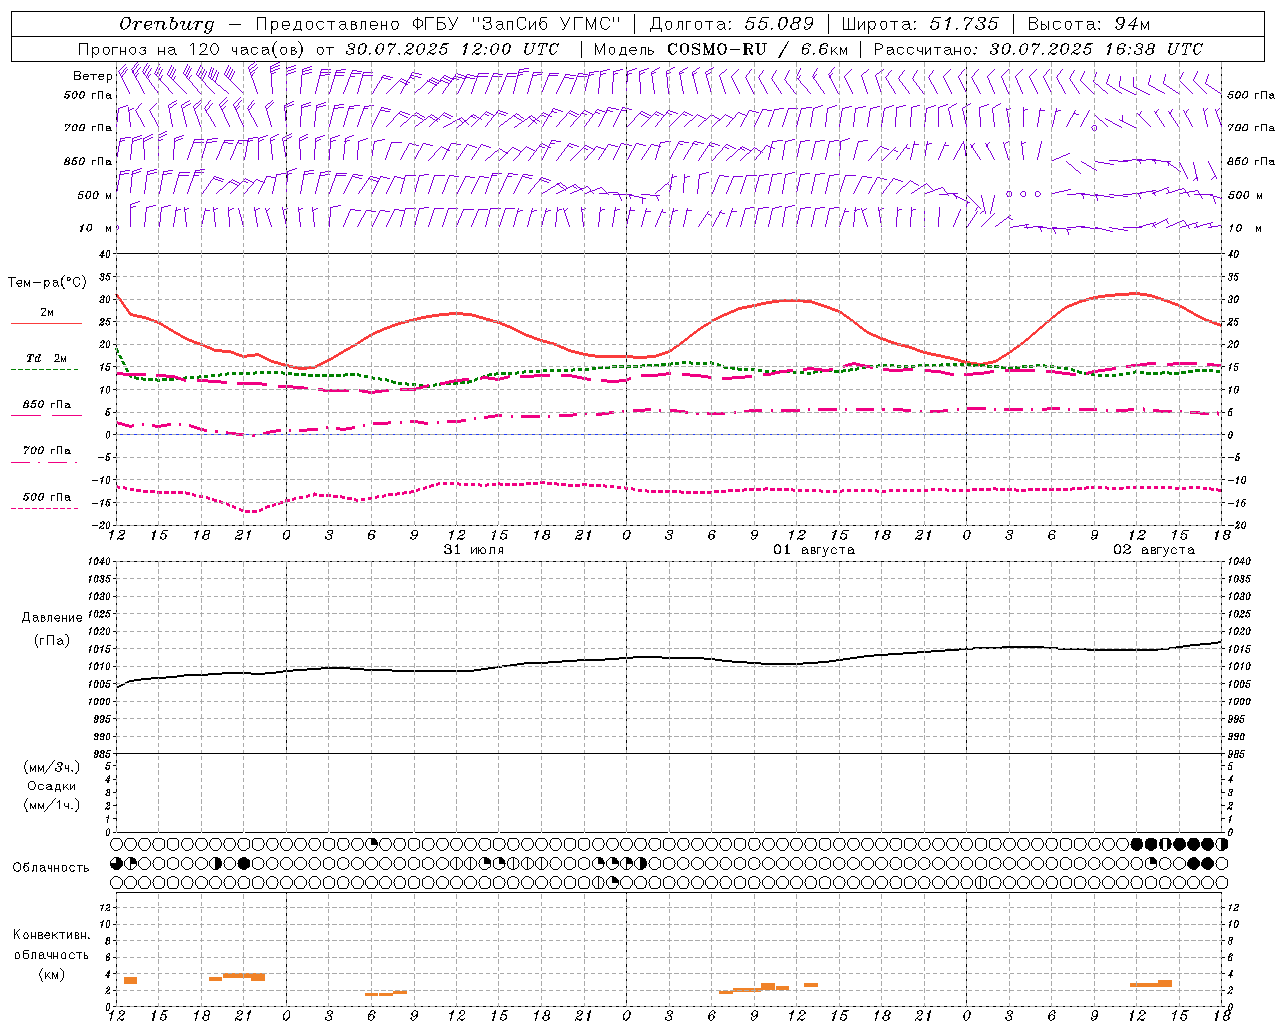
Task: Click the "01 августа" date label
Action: (814, 550)
